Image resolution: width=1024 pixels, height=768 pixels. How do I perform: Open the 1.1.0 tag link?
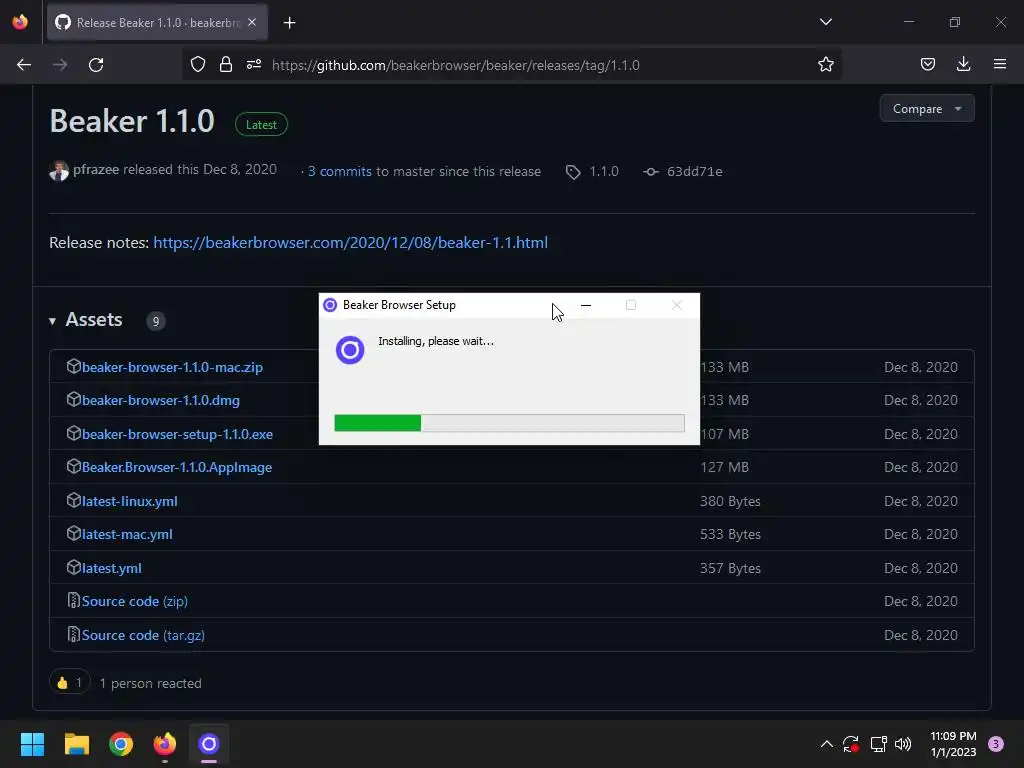(603, 172)
